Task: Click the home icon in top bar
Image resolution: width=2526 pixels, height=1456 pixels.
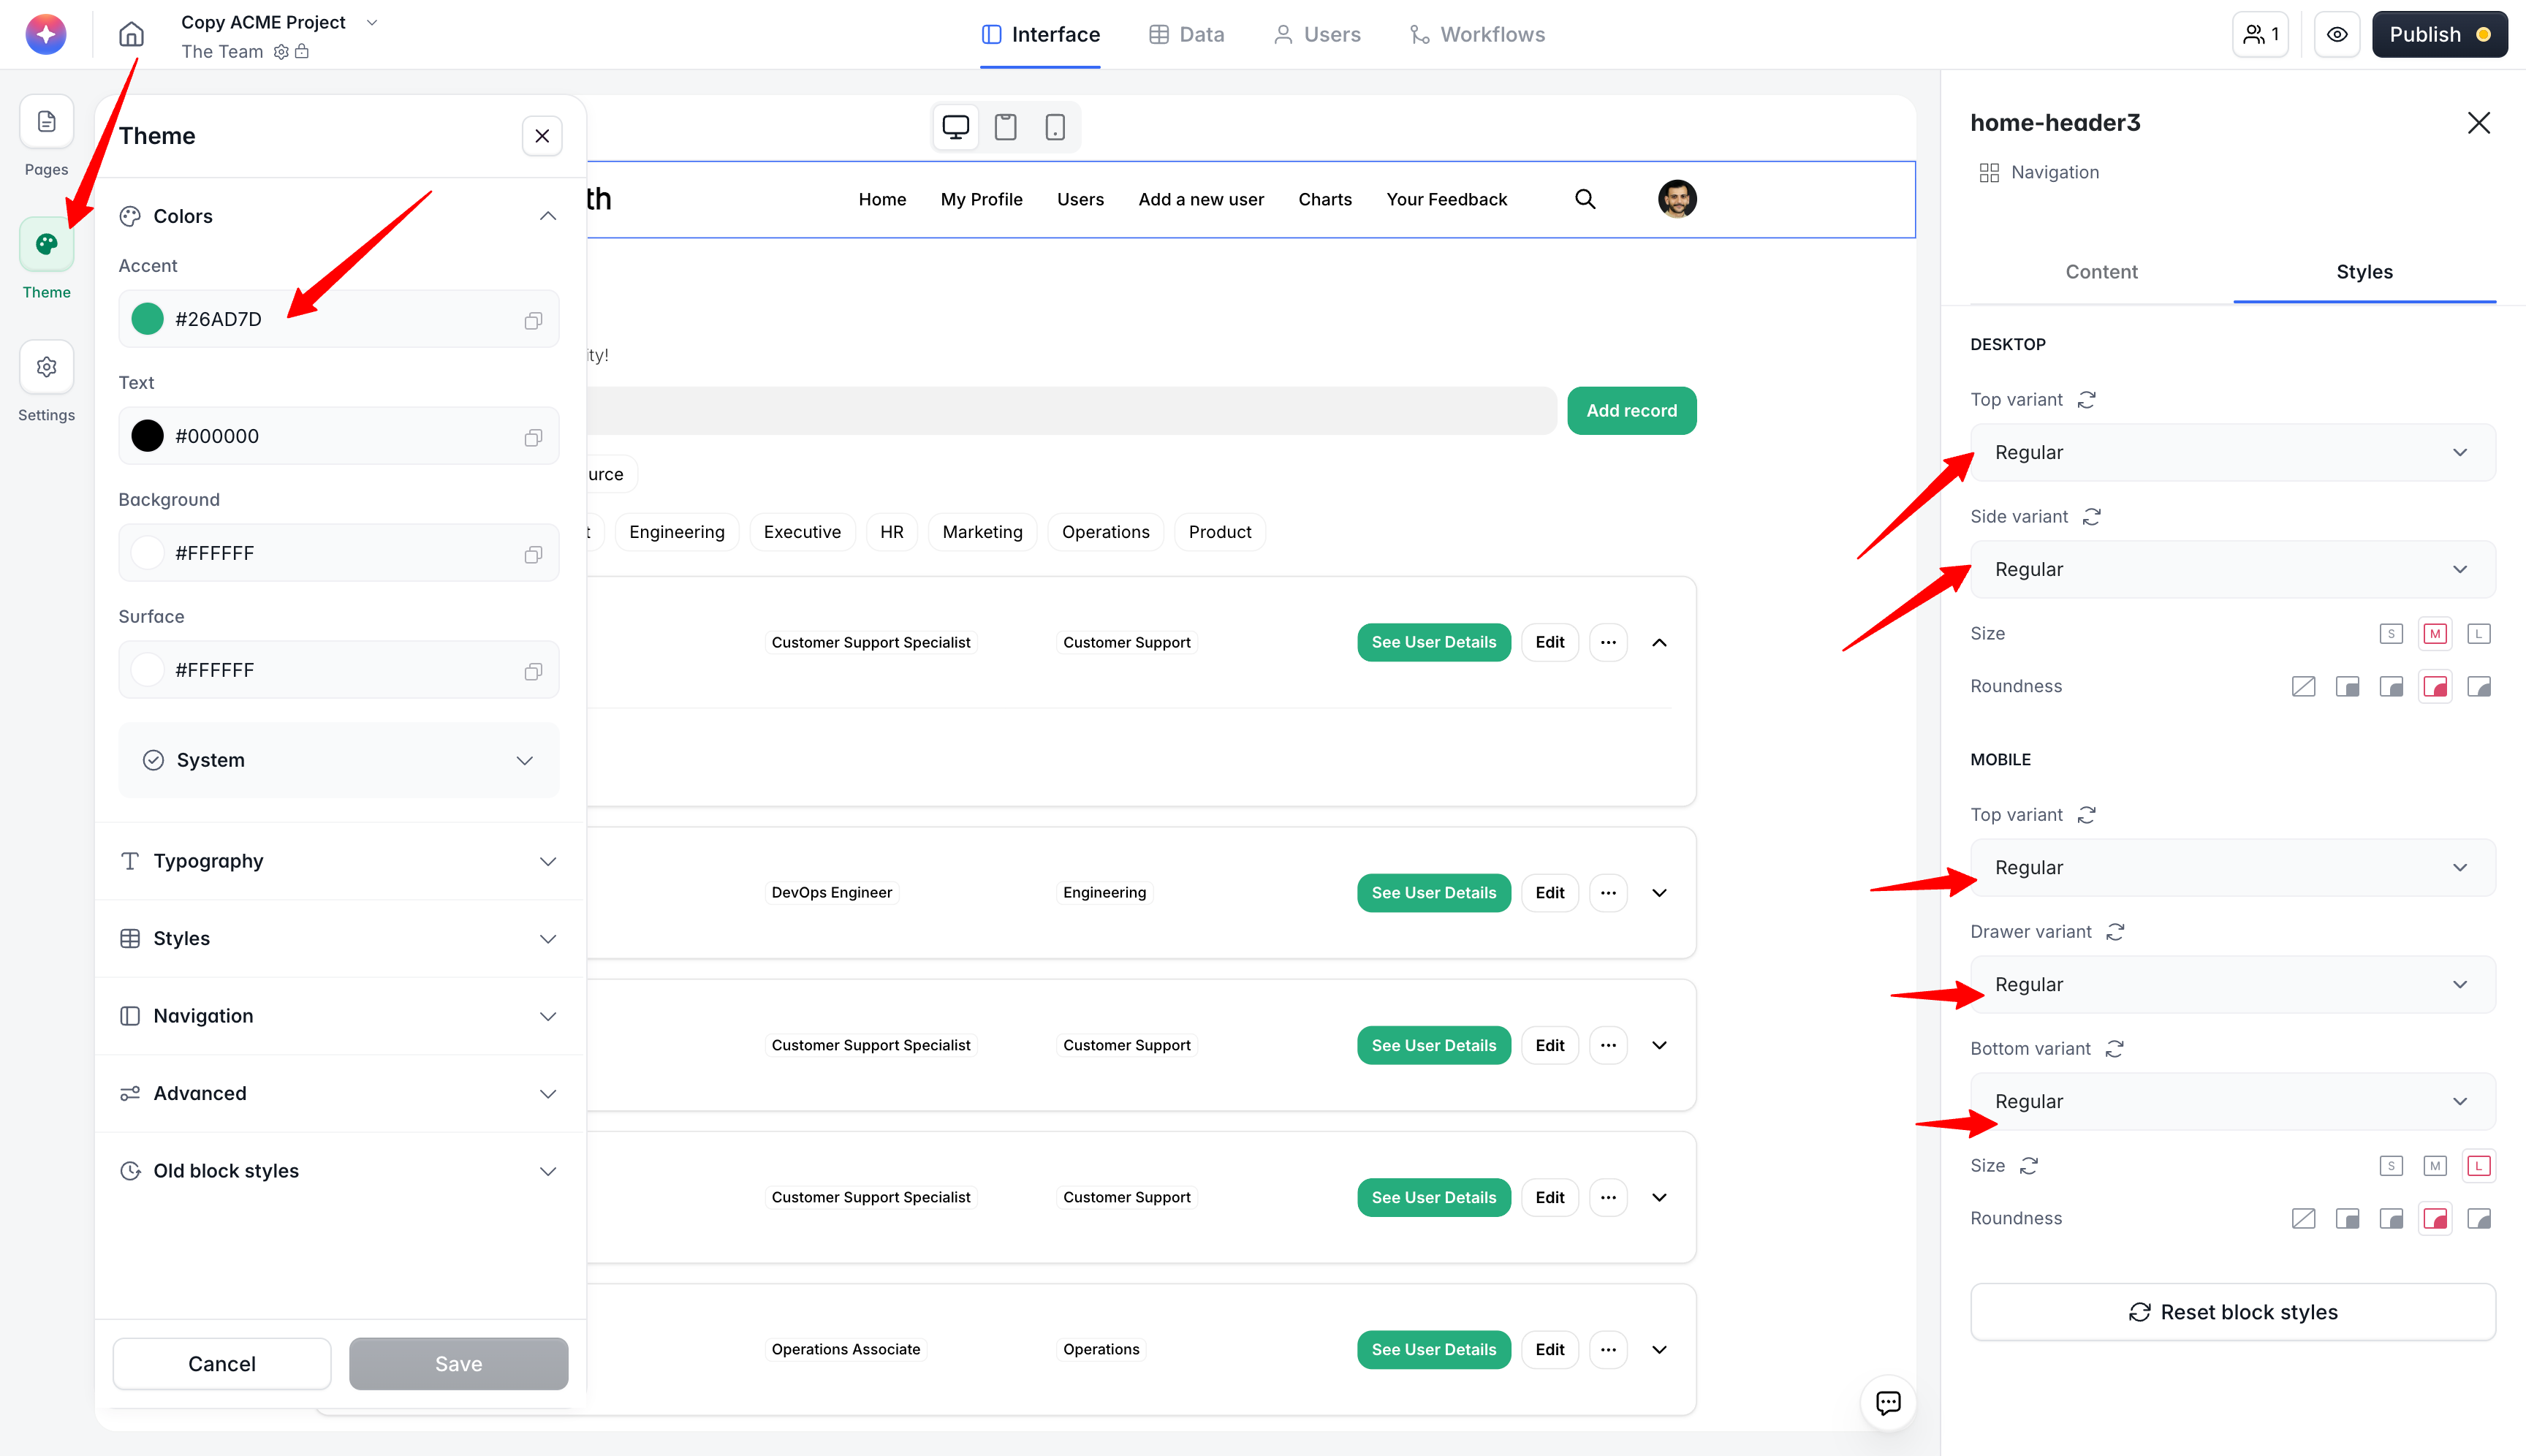Action: (x=131, y=34)
